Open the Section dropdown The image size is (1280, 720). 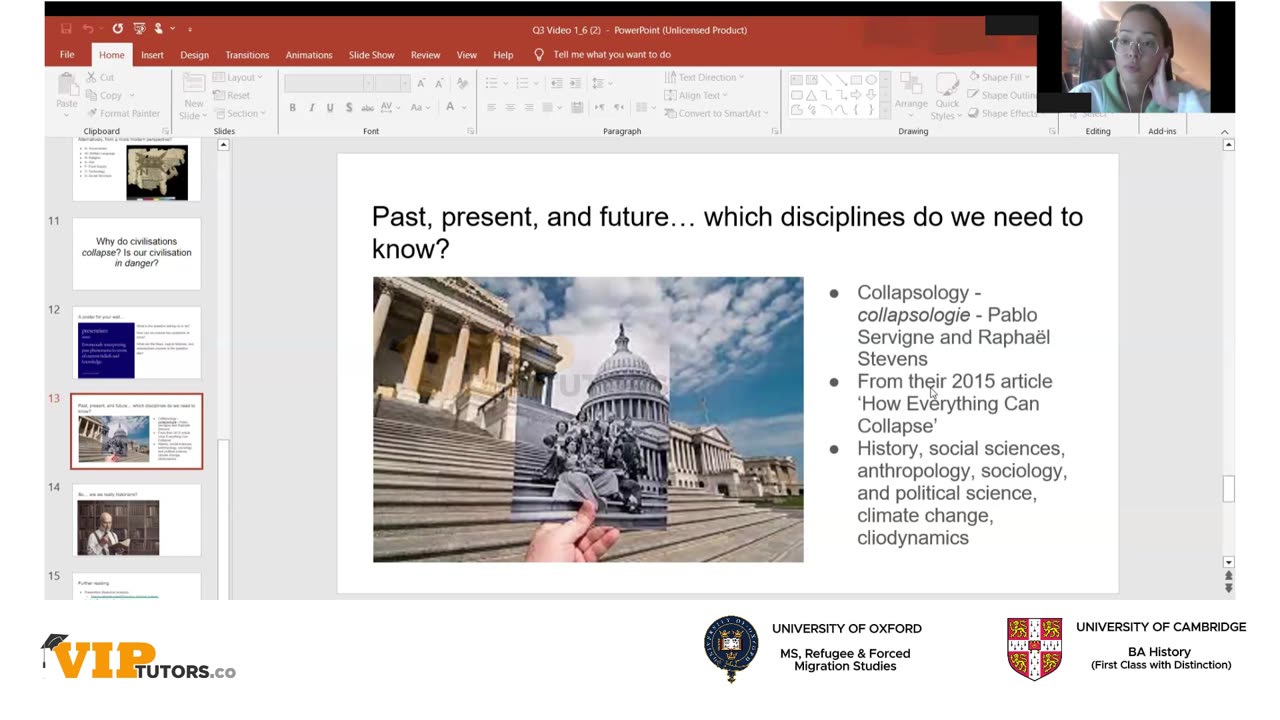pyautogui.click(x=239, y=113)
